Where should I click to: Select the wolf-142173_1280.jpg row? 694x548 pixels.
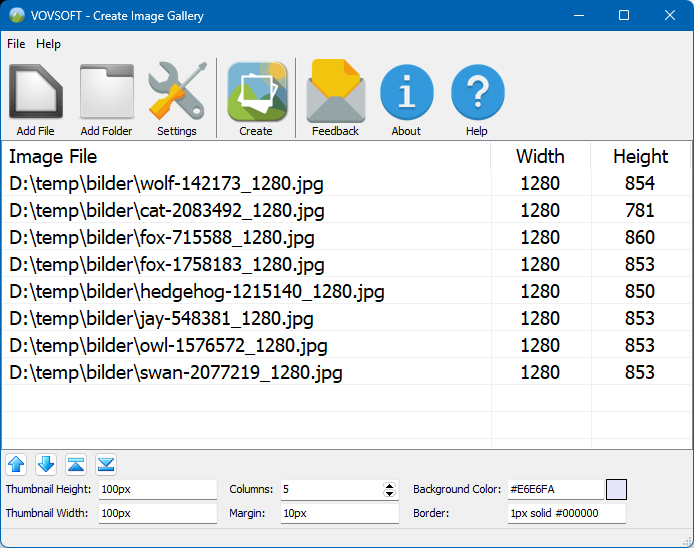click(347, 183)
